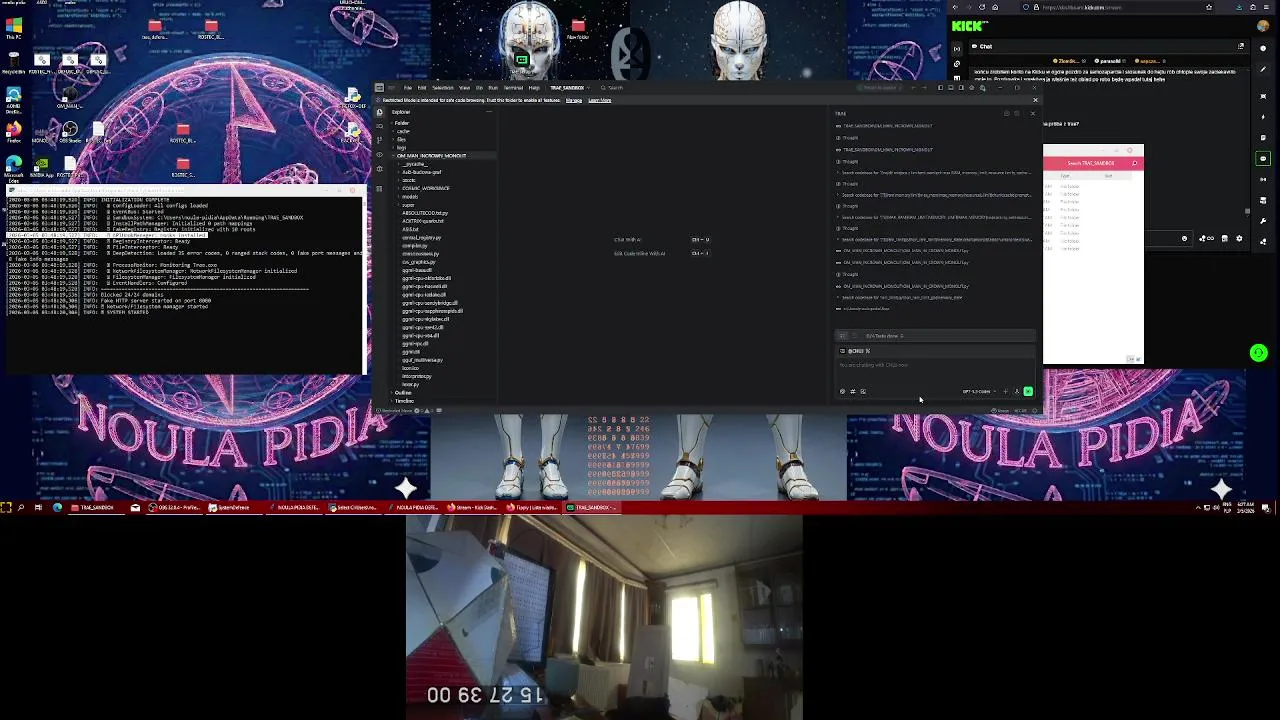The image size is (1280, 720).
Task: Open OBS Studio desktop shortcut
Action: [x=69, y=131]
